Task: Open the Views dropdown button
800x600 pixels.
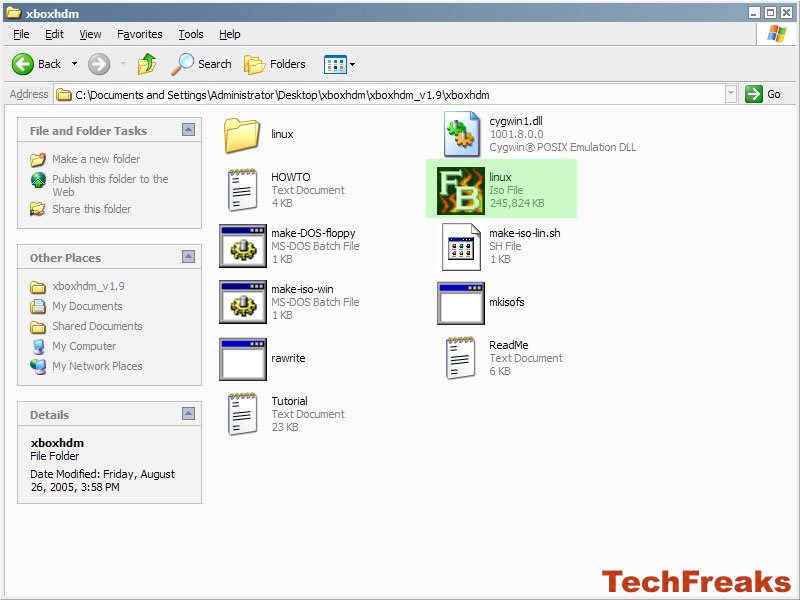Action: tap(339, 64)
